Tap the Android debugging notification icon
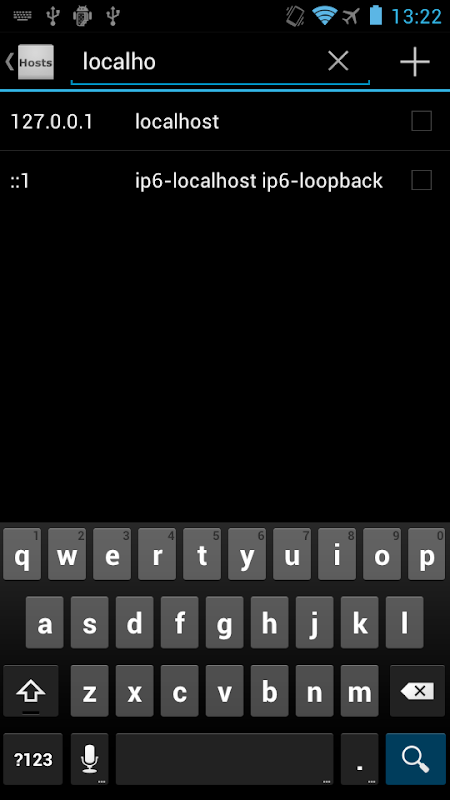This screenshot has height=800, width=450. tap(82, 16)
